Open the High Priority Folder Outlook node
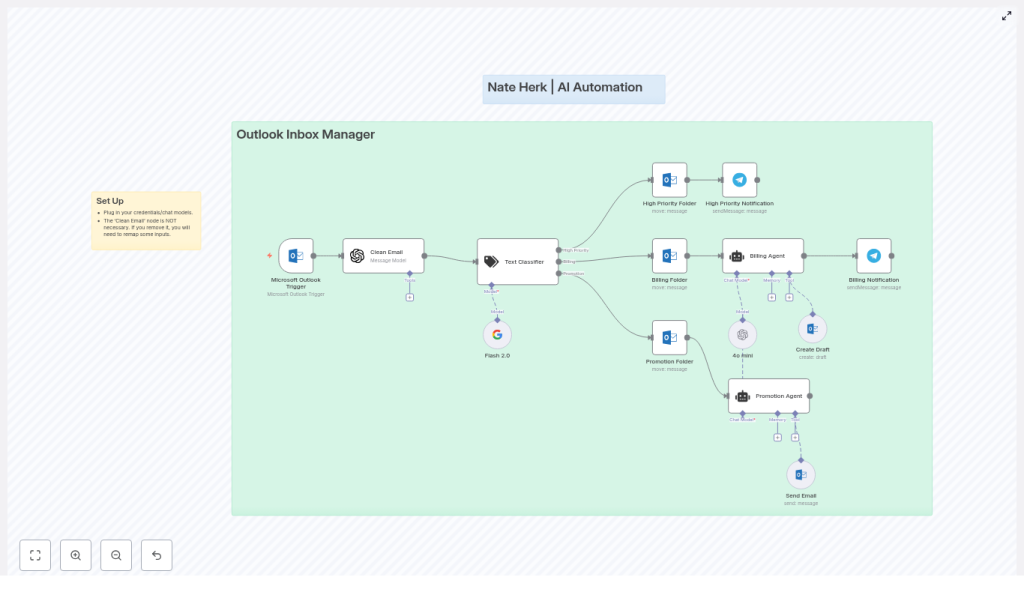 click(669, 180)
